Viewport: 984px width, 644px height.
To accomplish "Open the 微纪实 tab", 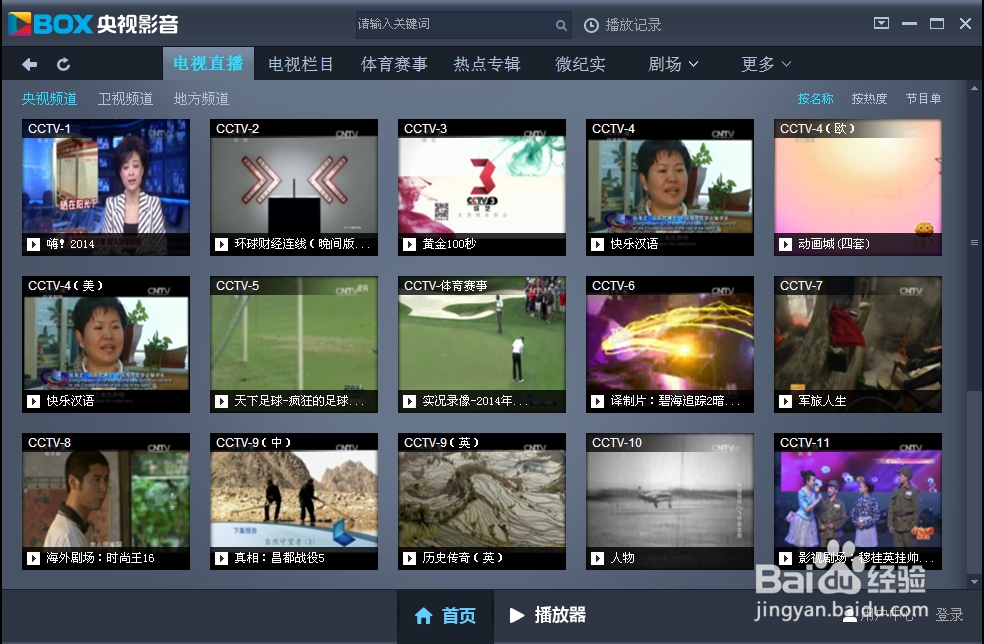I will pos(580,64).
